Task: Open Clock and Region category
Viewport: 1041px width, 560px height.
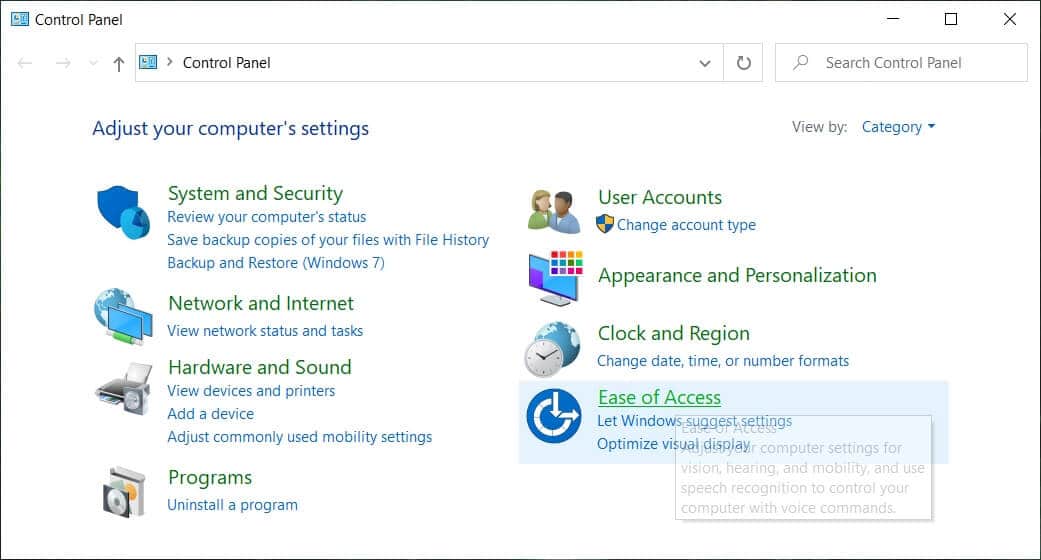Action: tap(673, 333)
